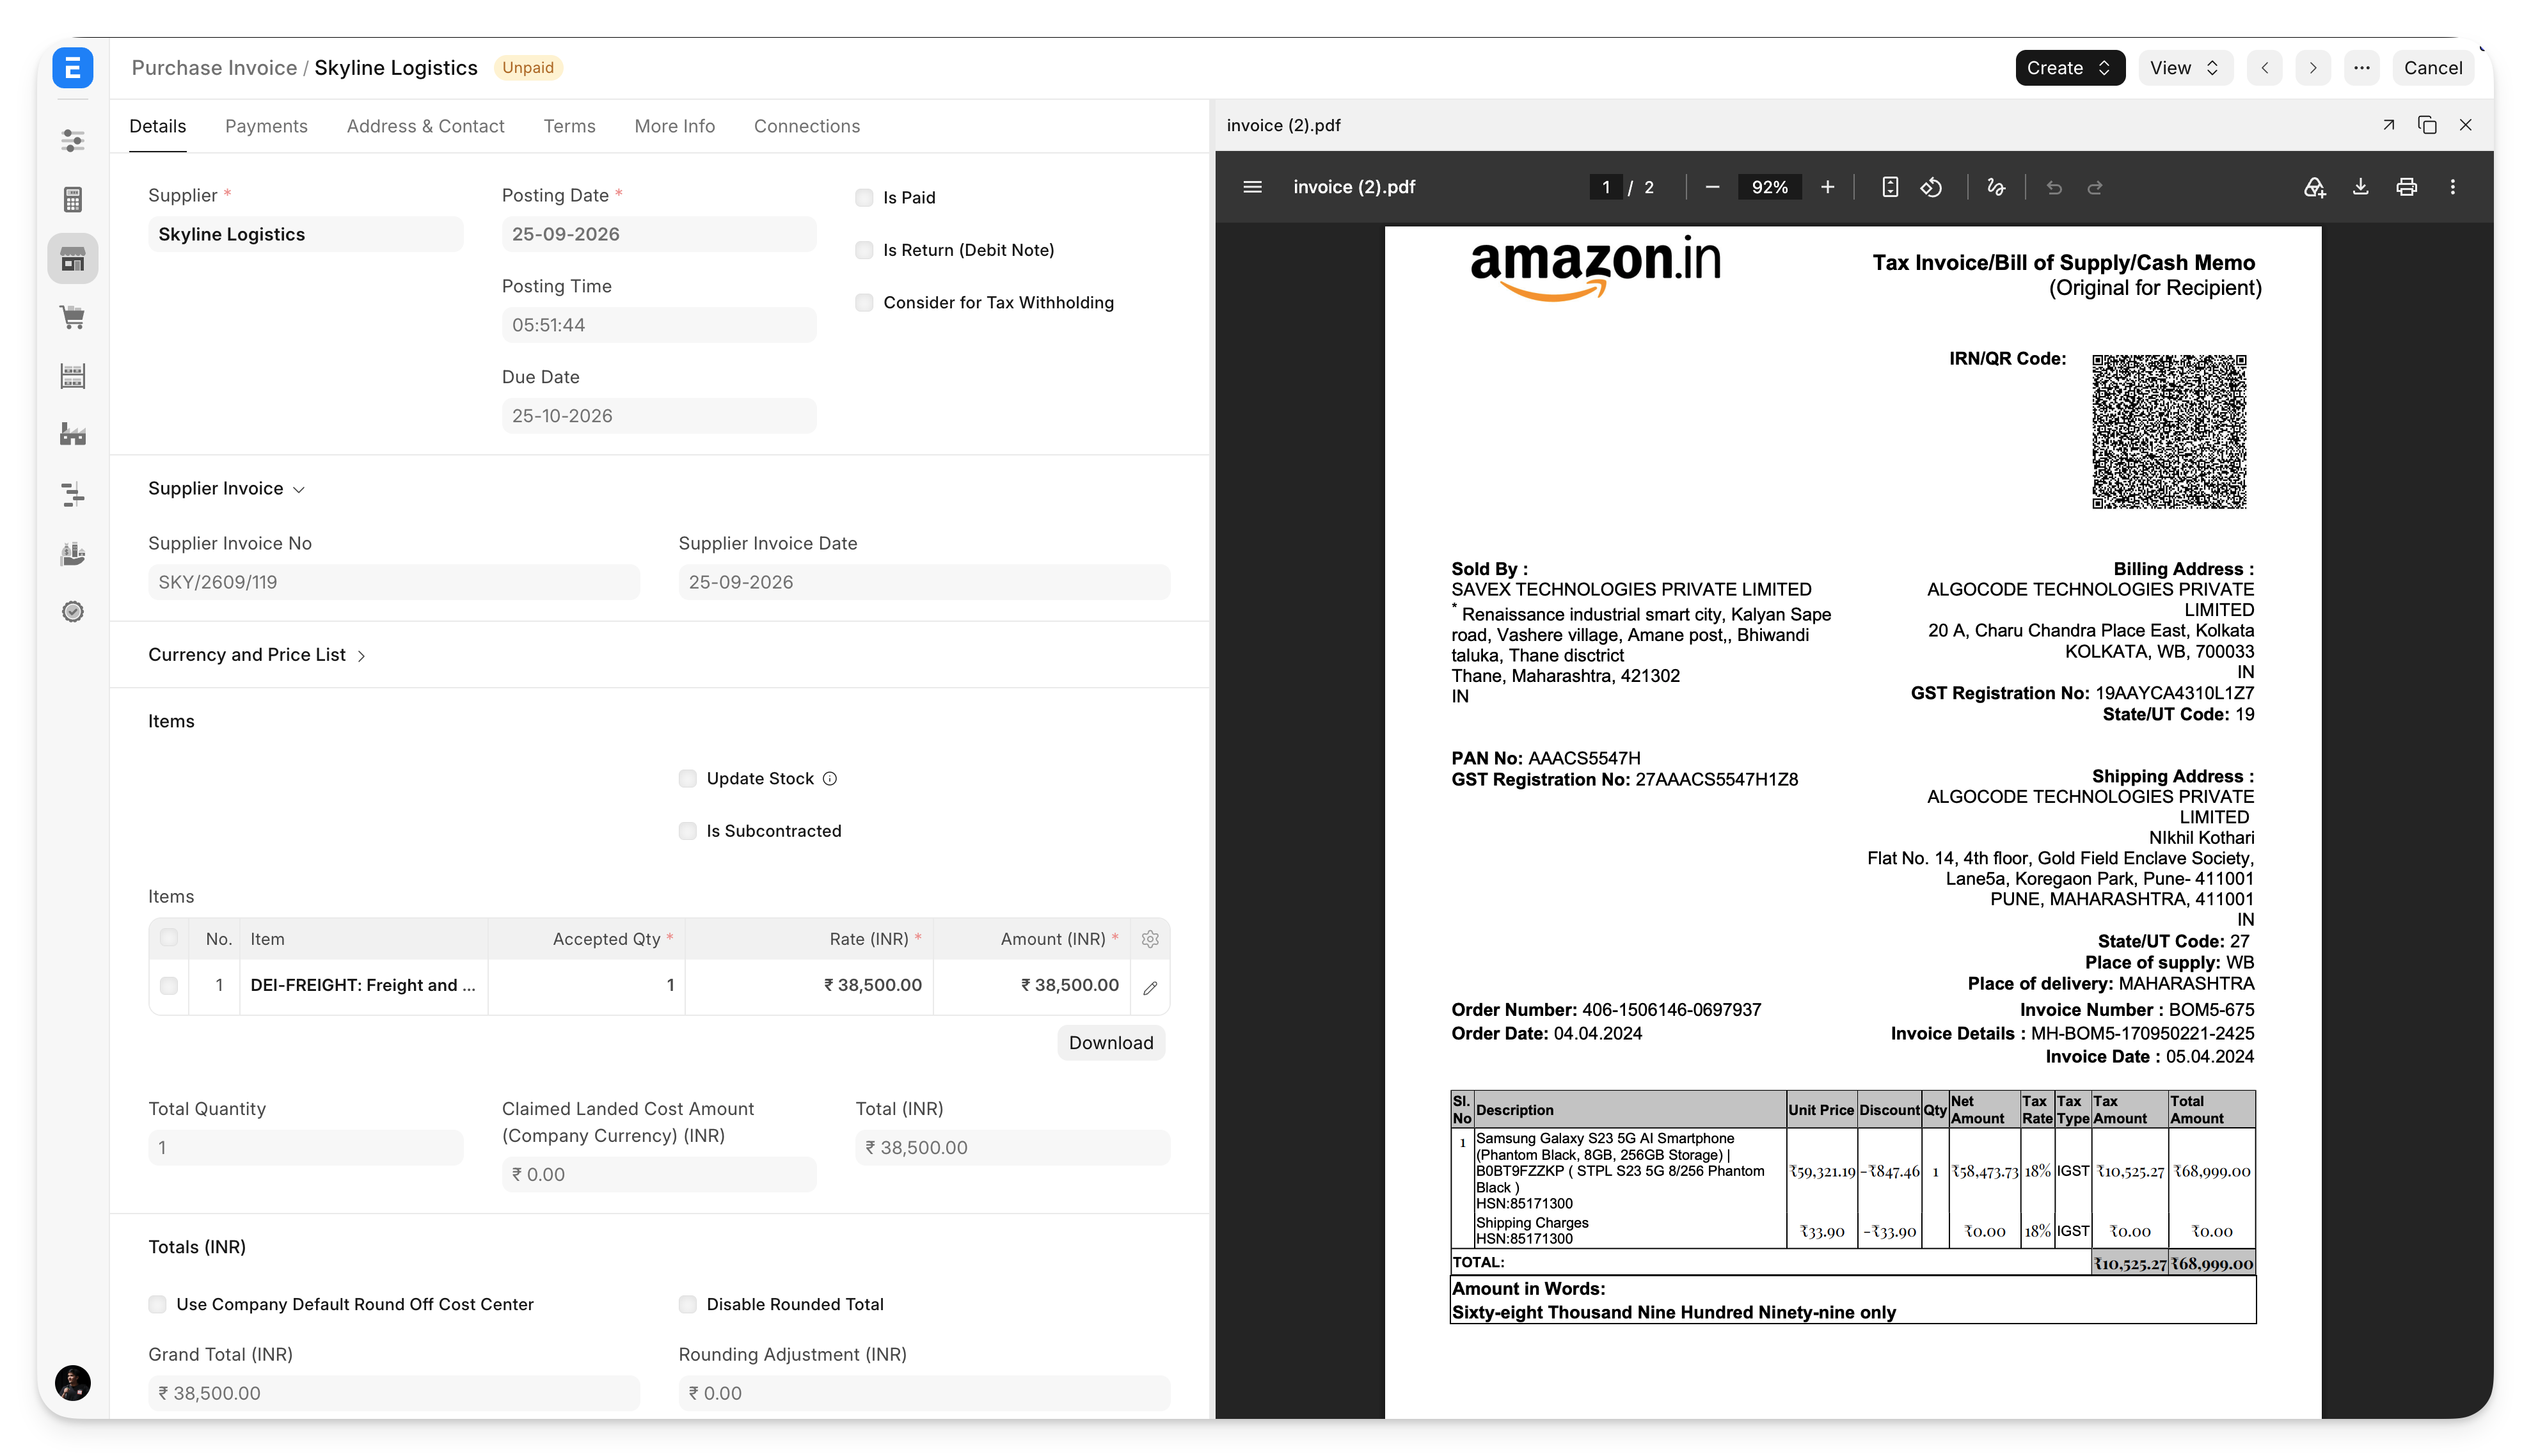The height and width of the screenshot is (1456, 2531).
Task: Switch to the Payments tab
Action: 266,126
